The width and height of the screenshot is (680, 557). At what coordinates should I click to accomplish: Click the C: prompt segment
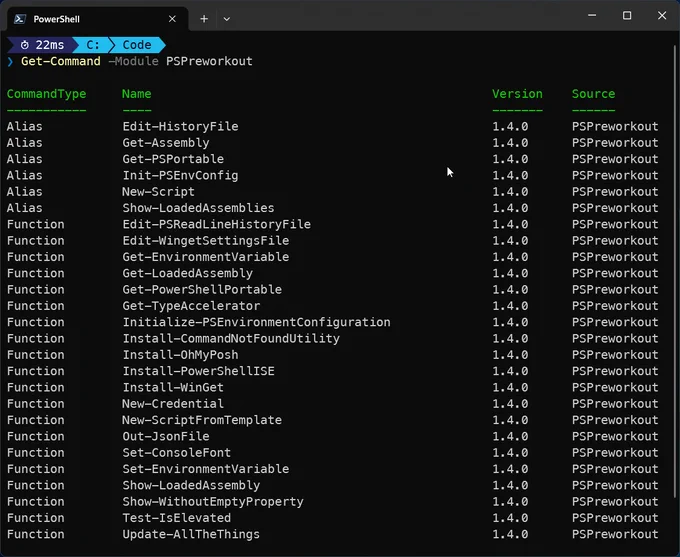[x=93, y=45]
